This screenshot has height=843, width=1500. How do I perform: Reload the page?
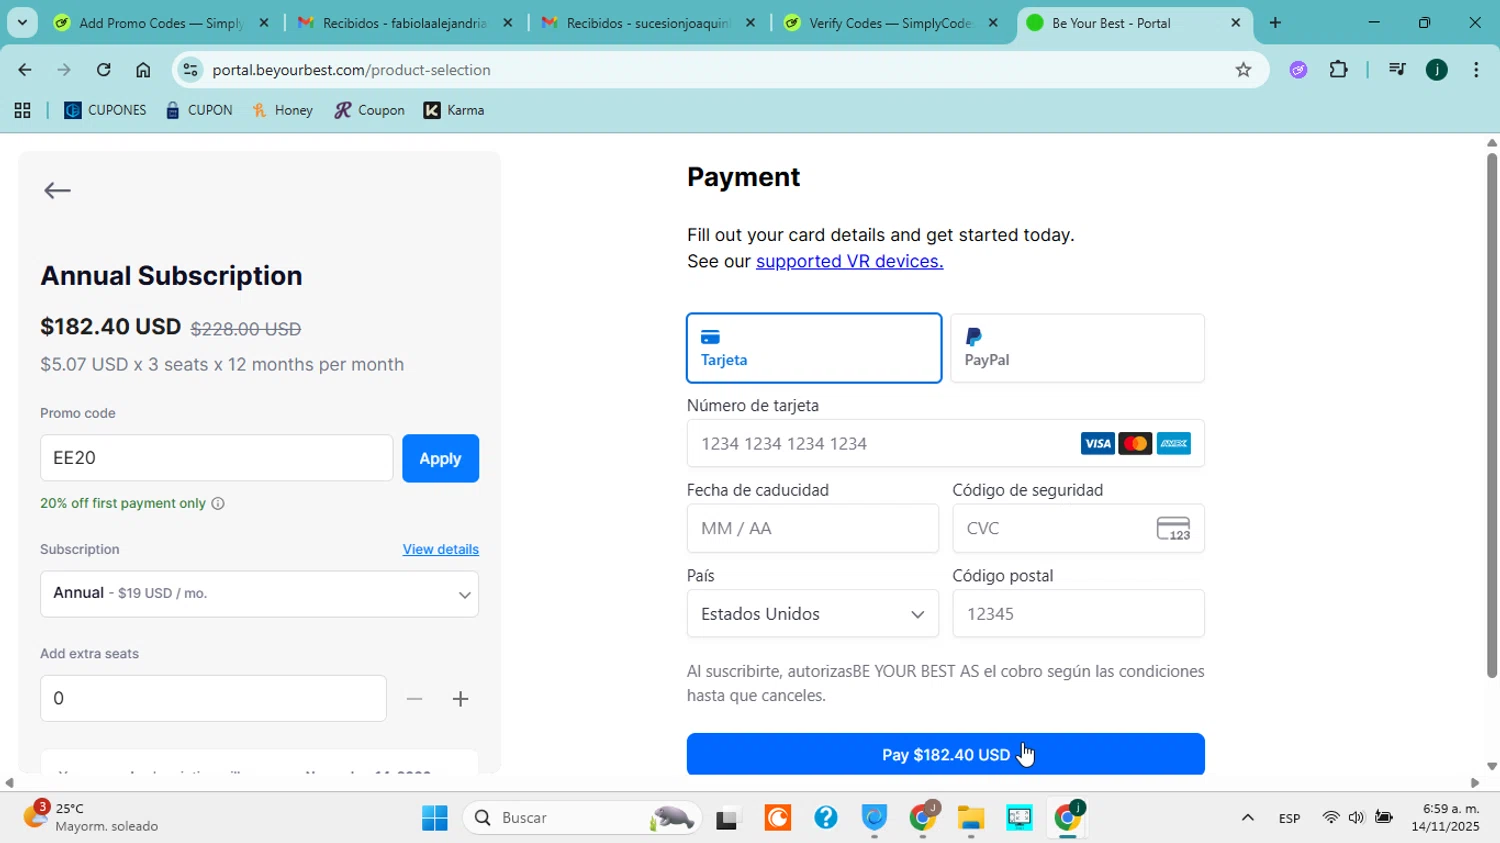click(104, 70)
